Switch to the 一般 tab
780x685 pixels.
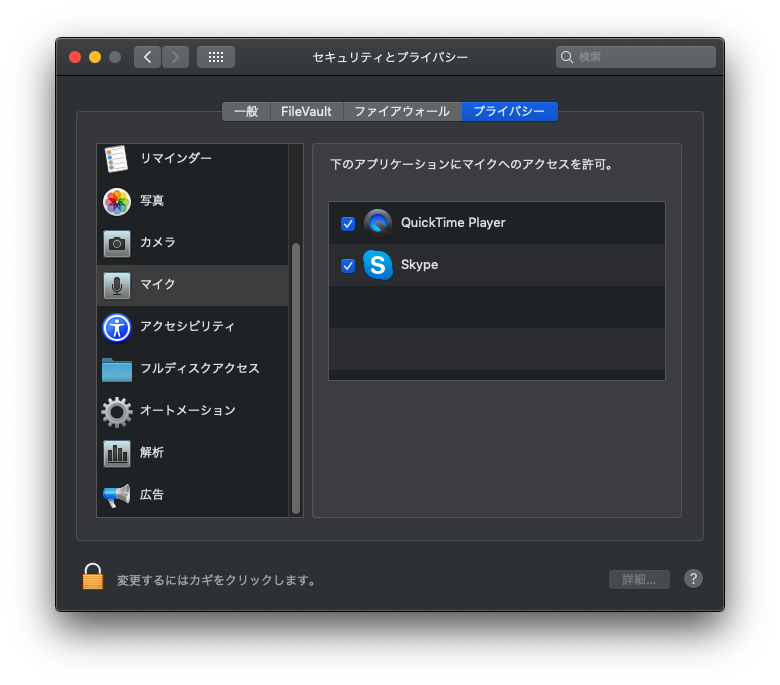point(246,111)
